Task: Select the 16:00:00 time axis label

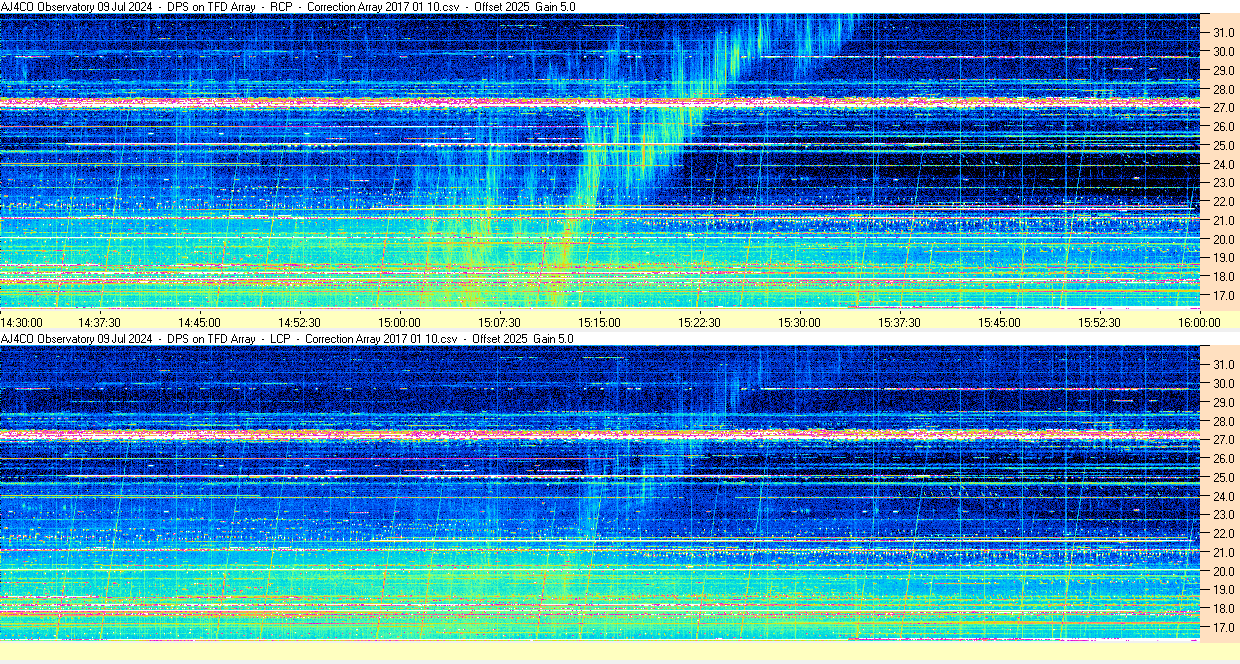Action: (x=1199, y=322)
